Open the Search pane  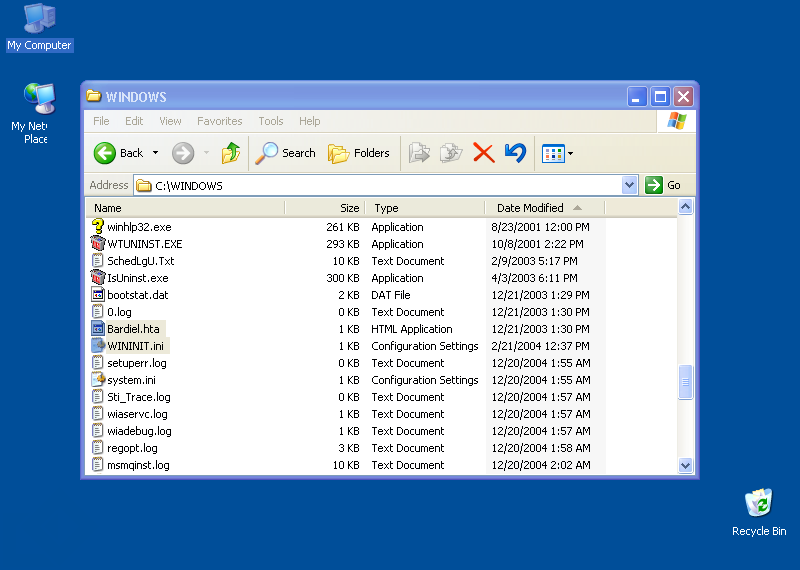285,153
